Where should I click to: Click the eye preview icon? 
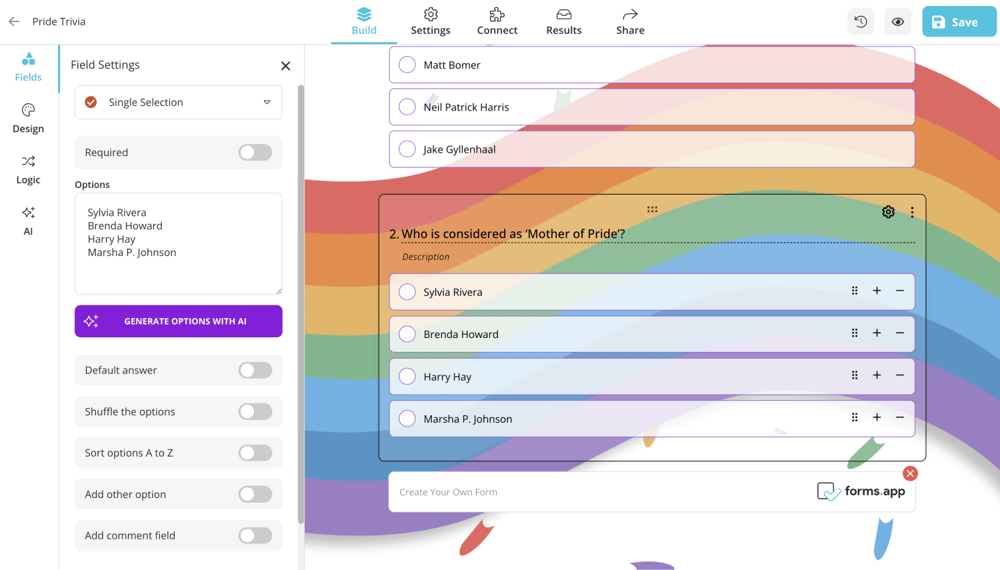click(x=898, y=22)
